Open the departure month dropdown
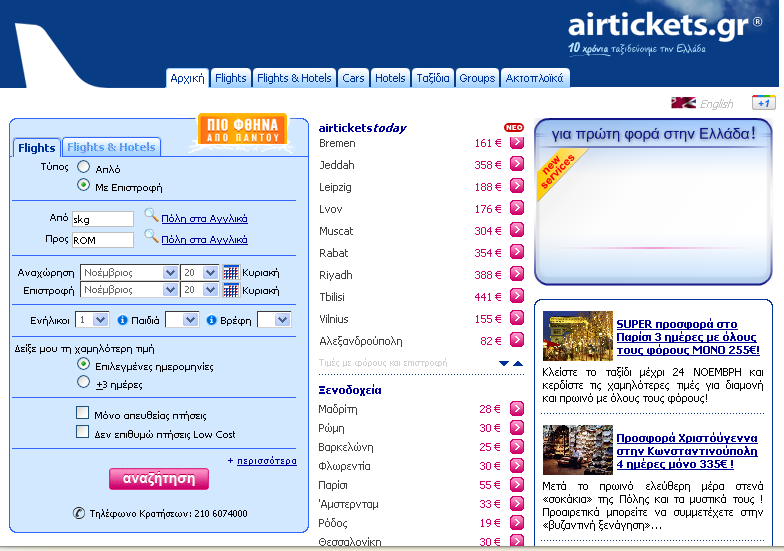The width and height of the screenshot is (784, 551). pyautogui.click(x=129, y=272)
